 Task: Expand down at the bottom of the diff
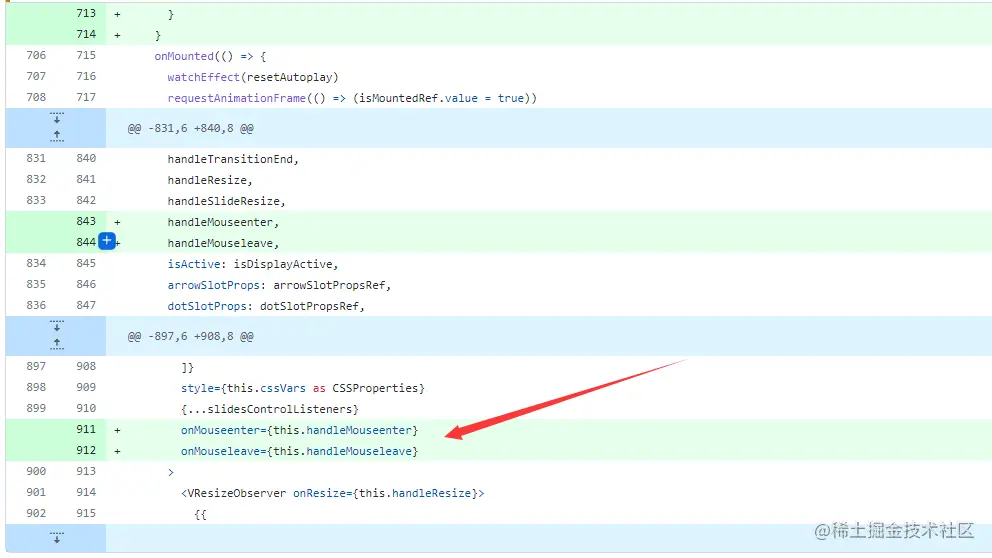click(57, 538)
